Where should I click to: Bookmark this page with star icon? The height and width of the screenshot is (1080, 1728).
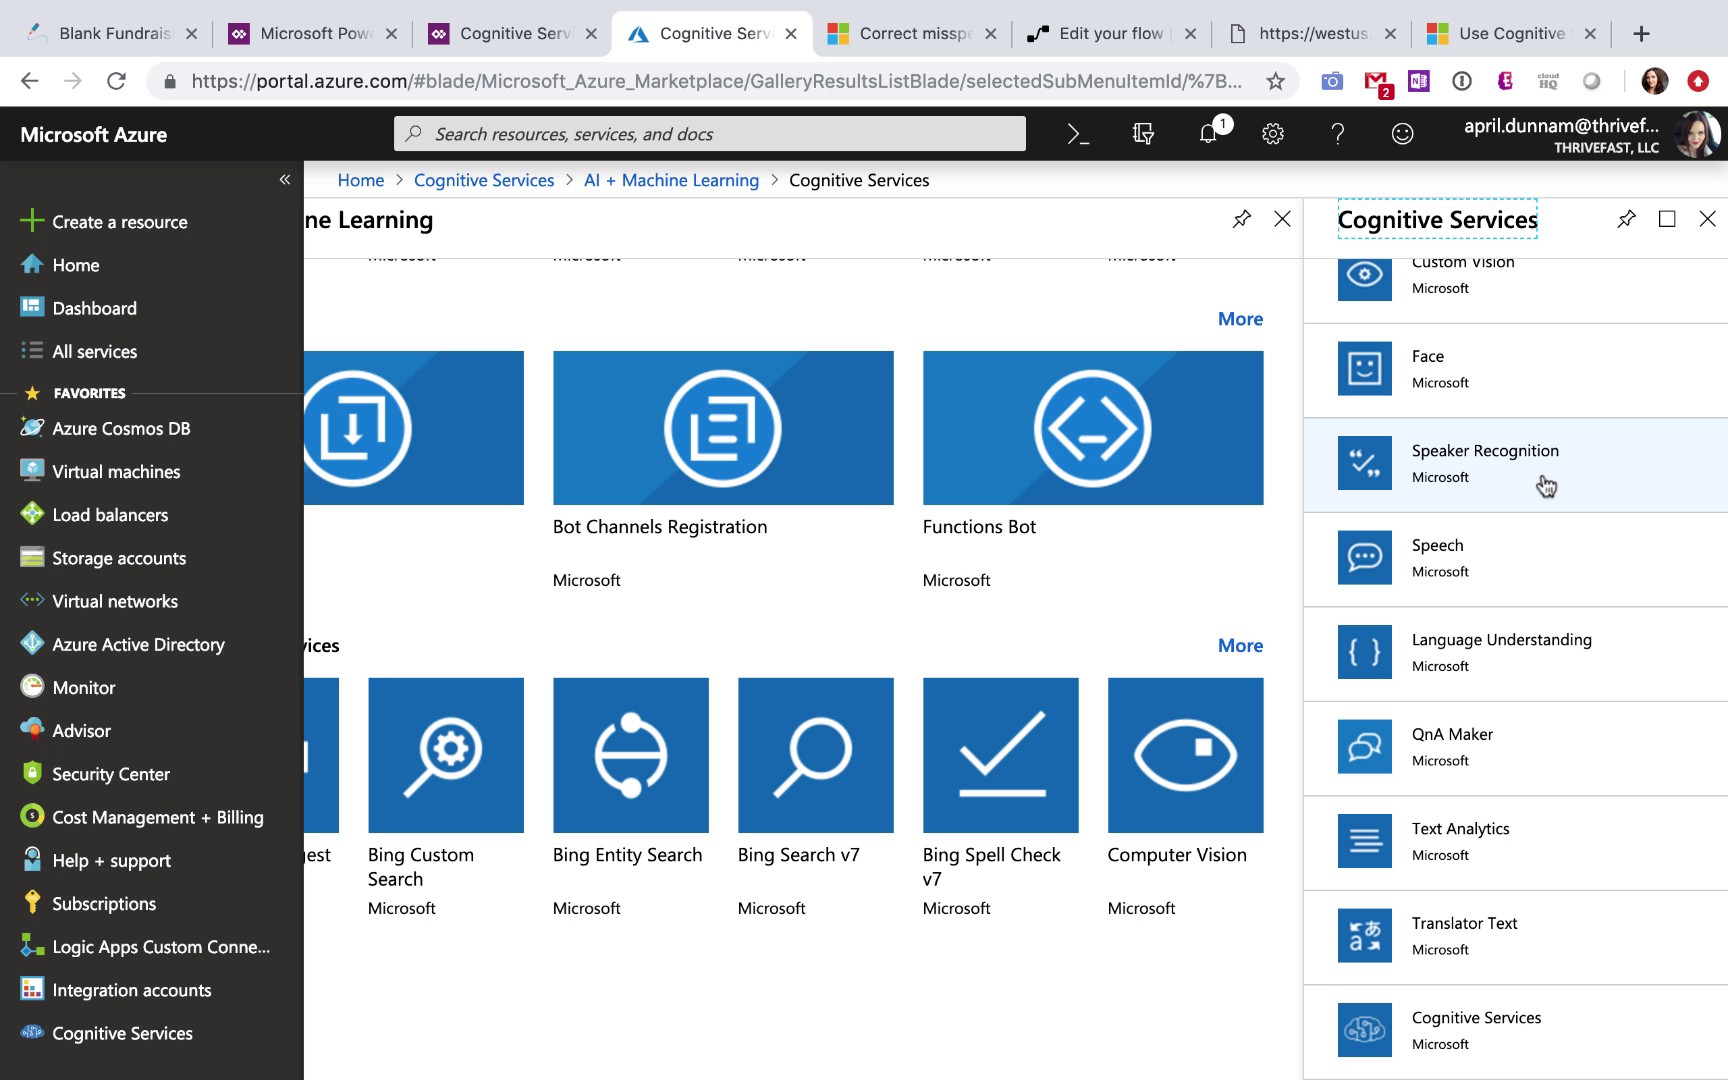click(x=1275, y=81)
